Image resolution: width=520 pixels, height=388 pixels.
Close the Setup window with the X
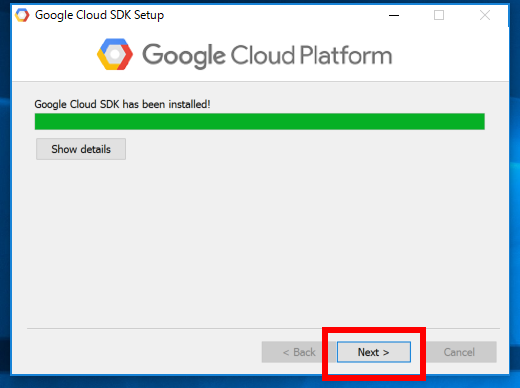485,15
